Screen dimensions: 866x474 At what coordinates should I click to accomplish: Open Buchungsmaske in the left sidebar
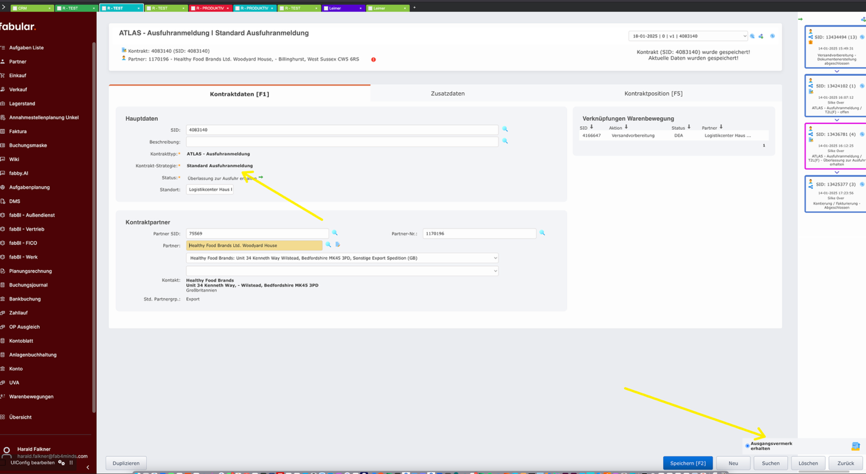click(x=28, y=145)
